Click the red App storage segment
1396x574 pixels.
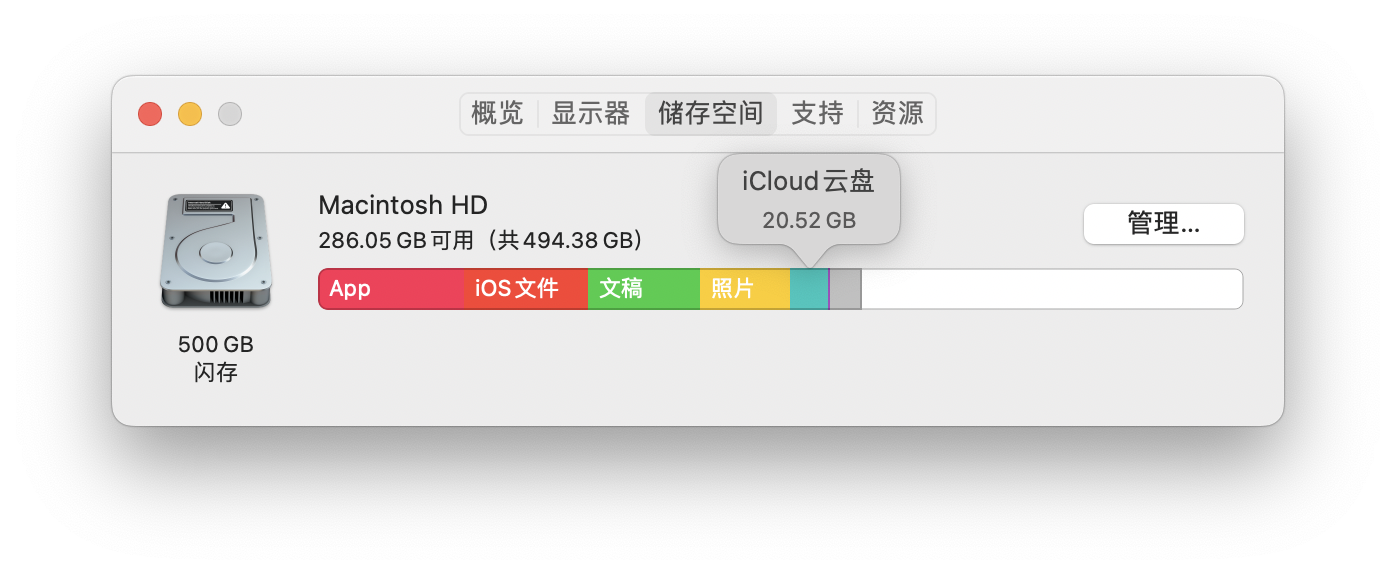point(392,289)
